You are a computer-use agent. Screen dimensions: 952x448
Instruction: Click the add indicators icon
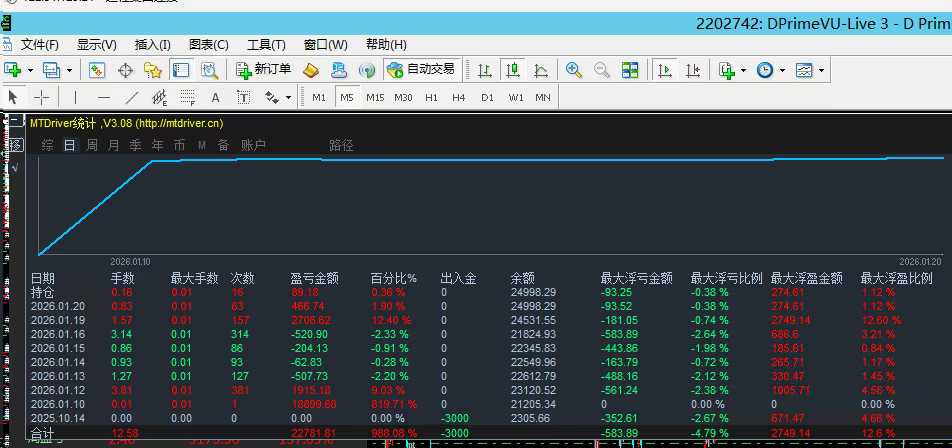coord(727,70)
